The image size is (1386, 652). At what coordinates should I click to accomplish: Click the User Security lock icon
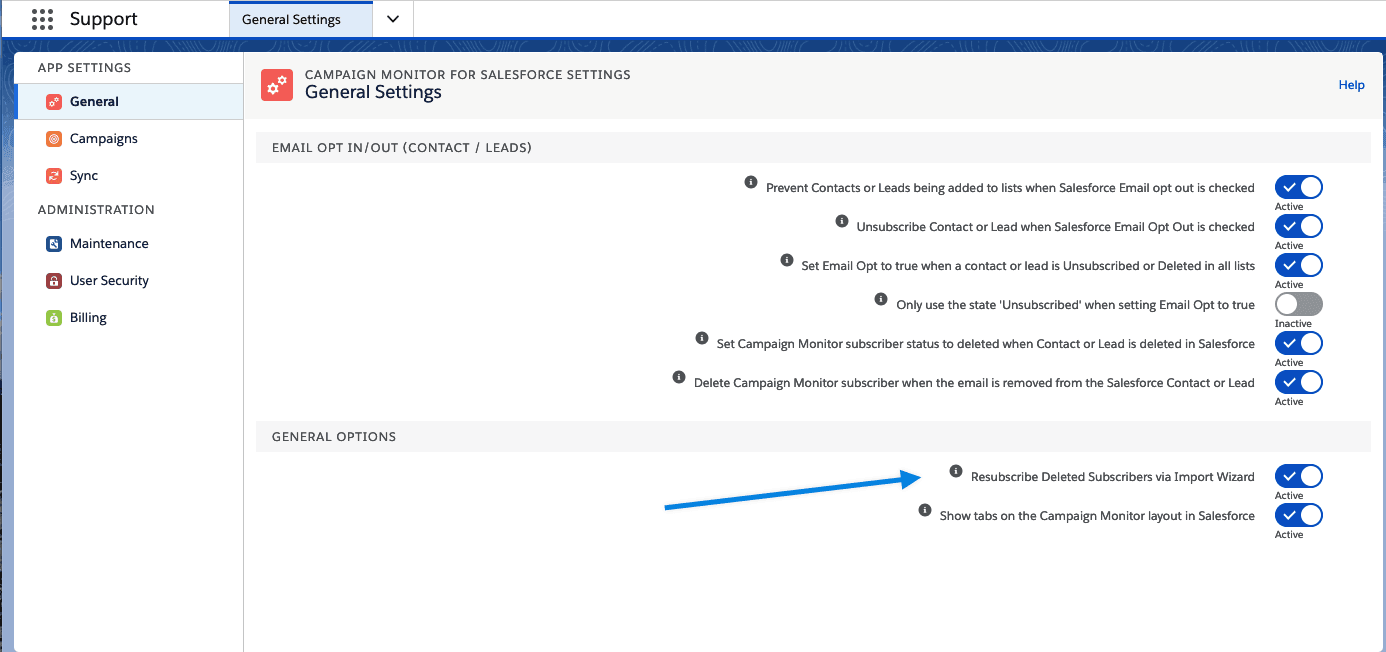54,281
